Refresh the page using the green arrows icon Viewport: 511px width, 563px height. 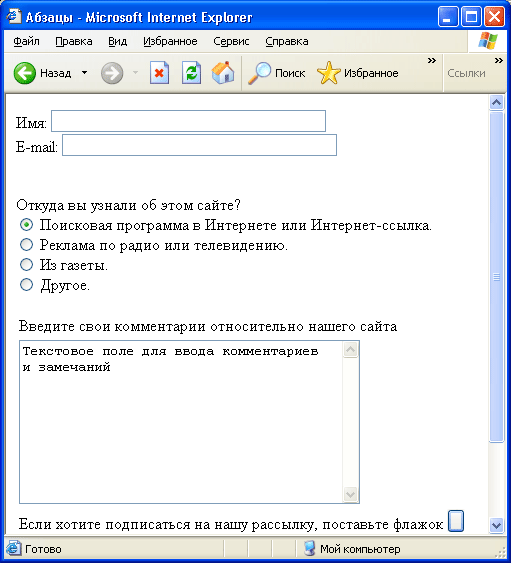point(191,73)
